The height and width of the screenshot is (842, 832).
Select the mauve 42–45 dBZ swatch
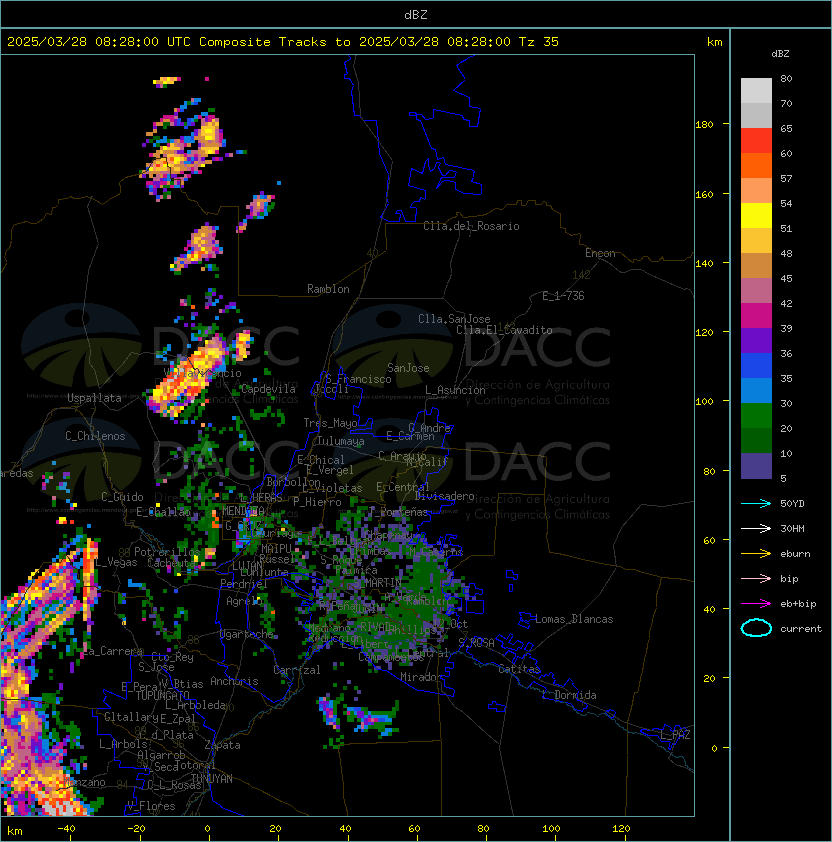(756, 291)
